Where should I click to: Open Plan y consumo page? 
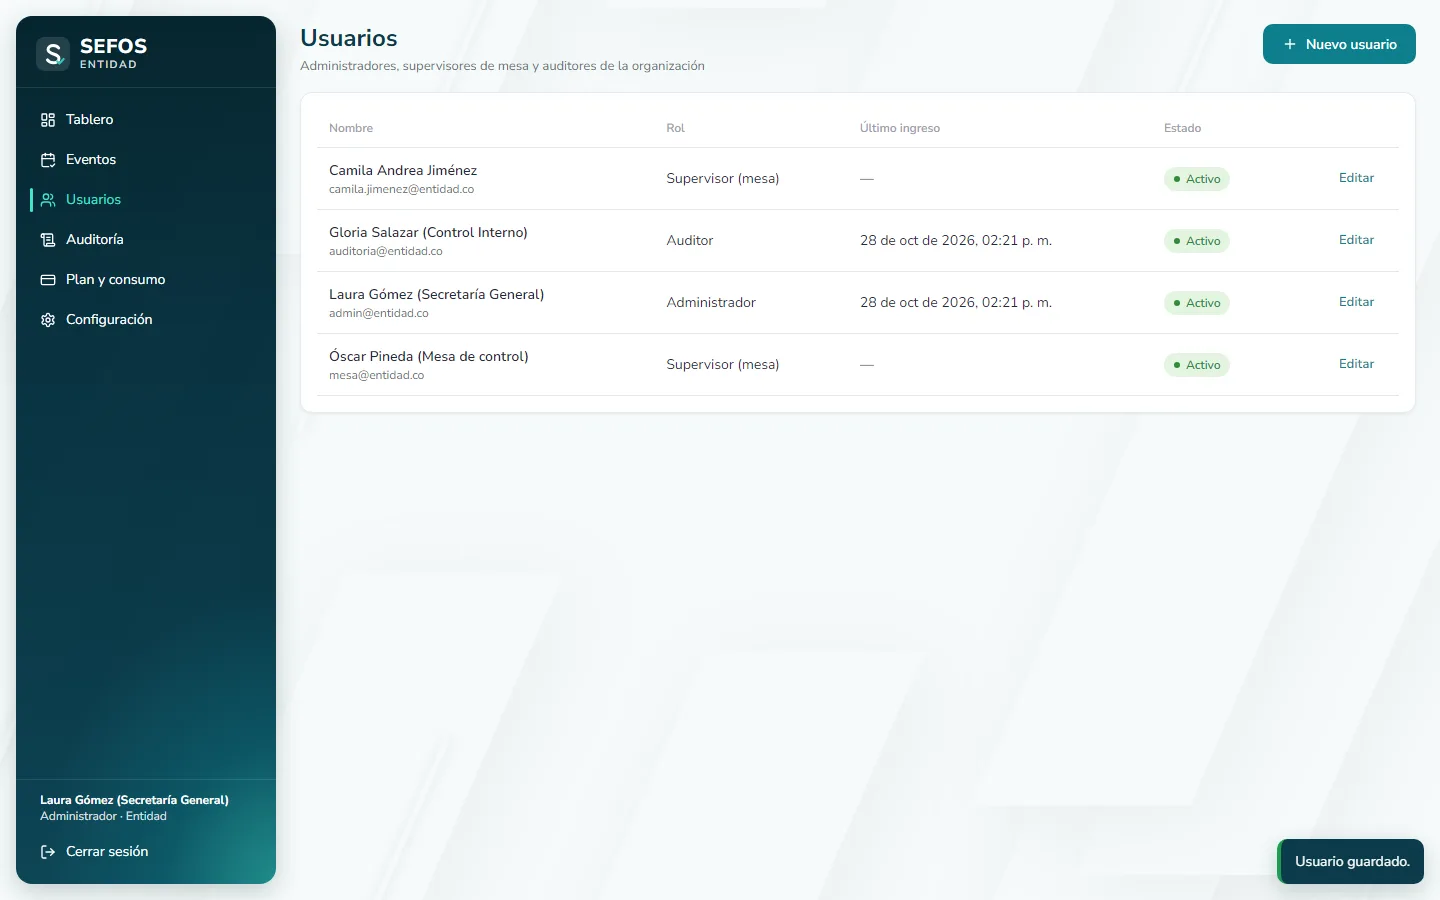coord(146,279)
